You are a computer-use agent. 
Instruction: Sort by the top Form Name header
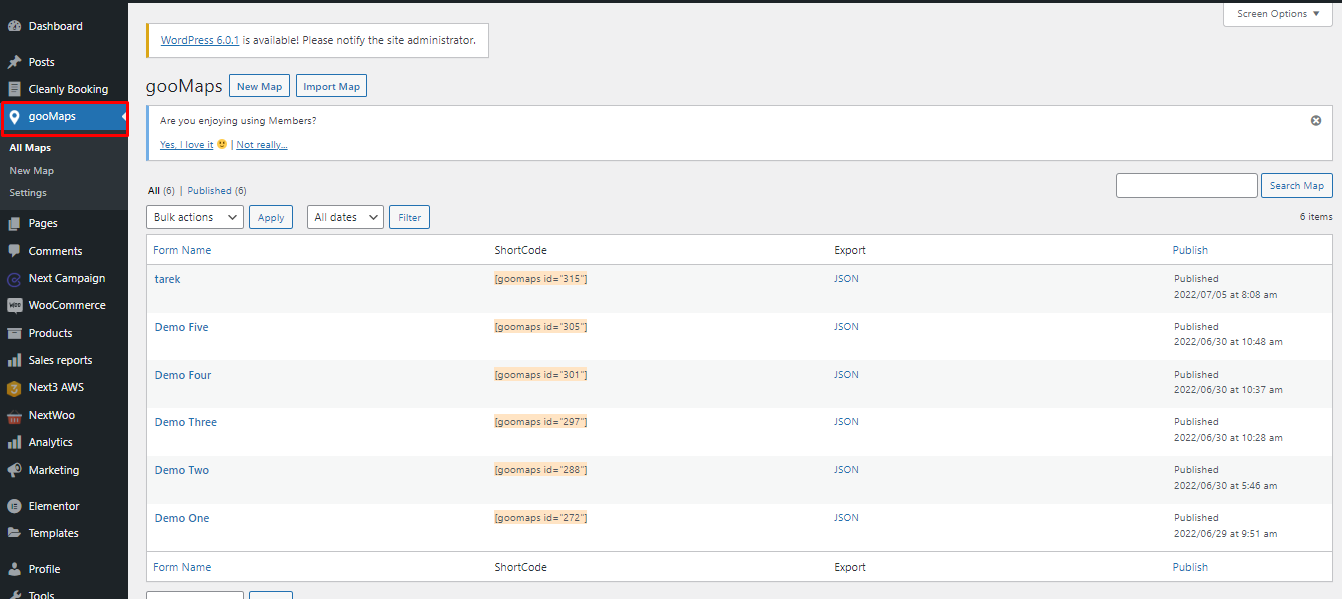182,250
